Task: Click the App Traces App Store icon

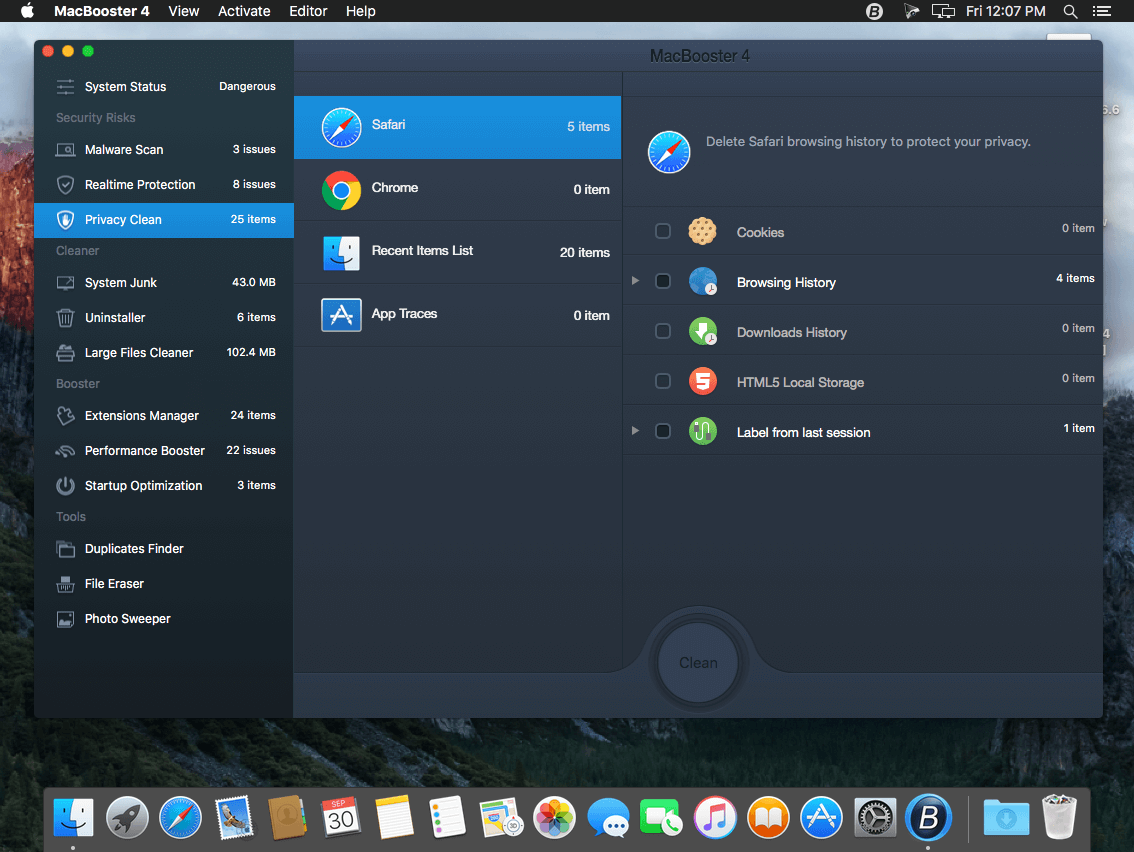Action: pos(341,315)
